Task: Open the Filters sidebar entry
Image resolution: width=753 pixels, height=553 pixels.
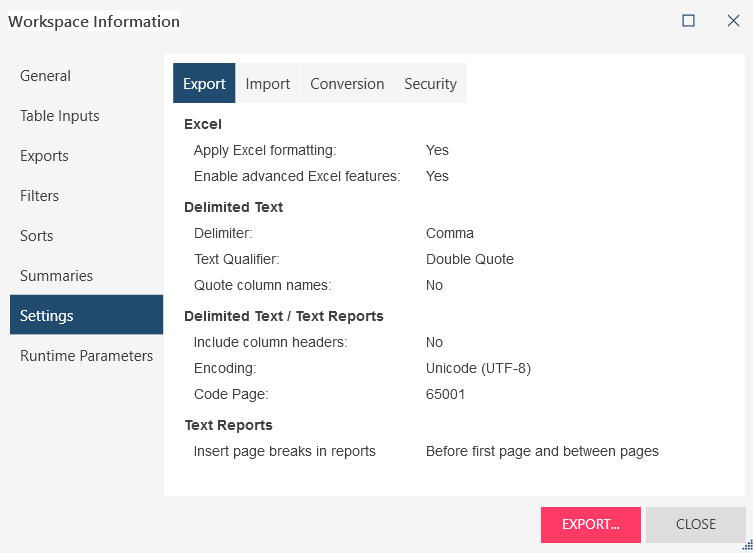Action: (x=40, y=196)
